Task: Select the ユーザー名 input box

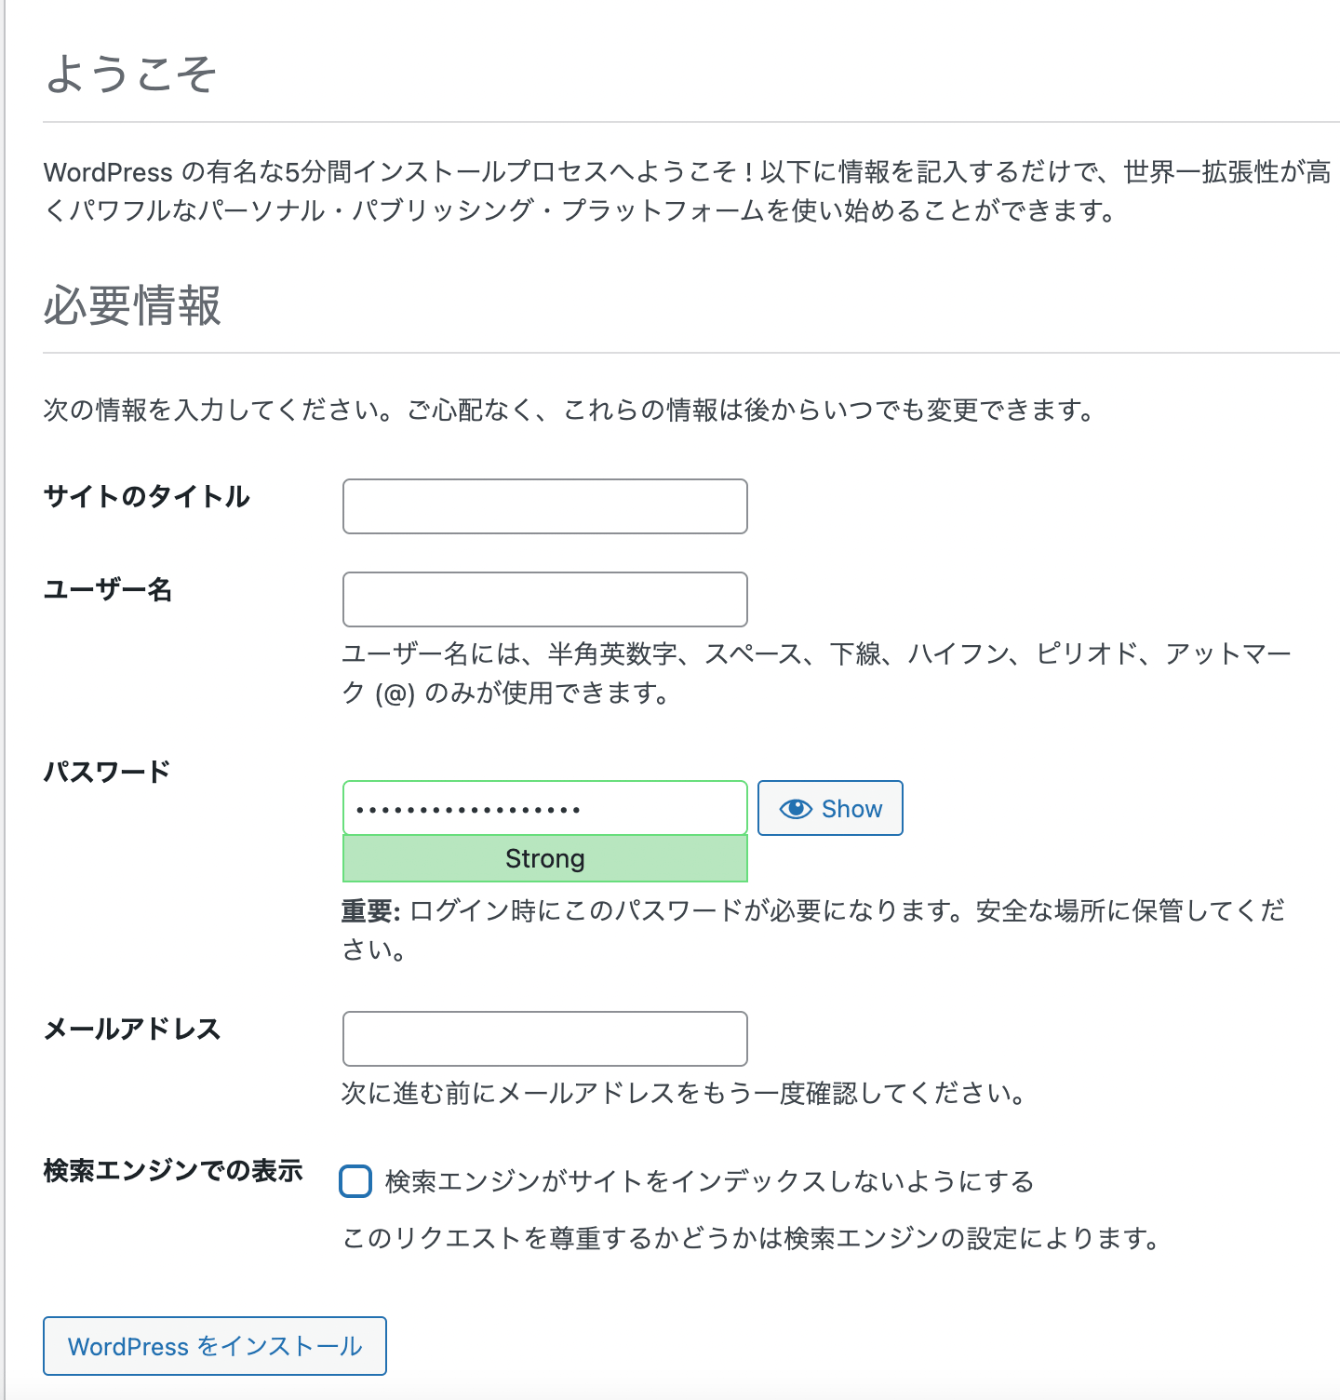Action: [545, 598]
